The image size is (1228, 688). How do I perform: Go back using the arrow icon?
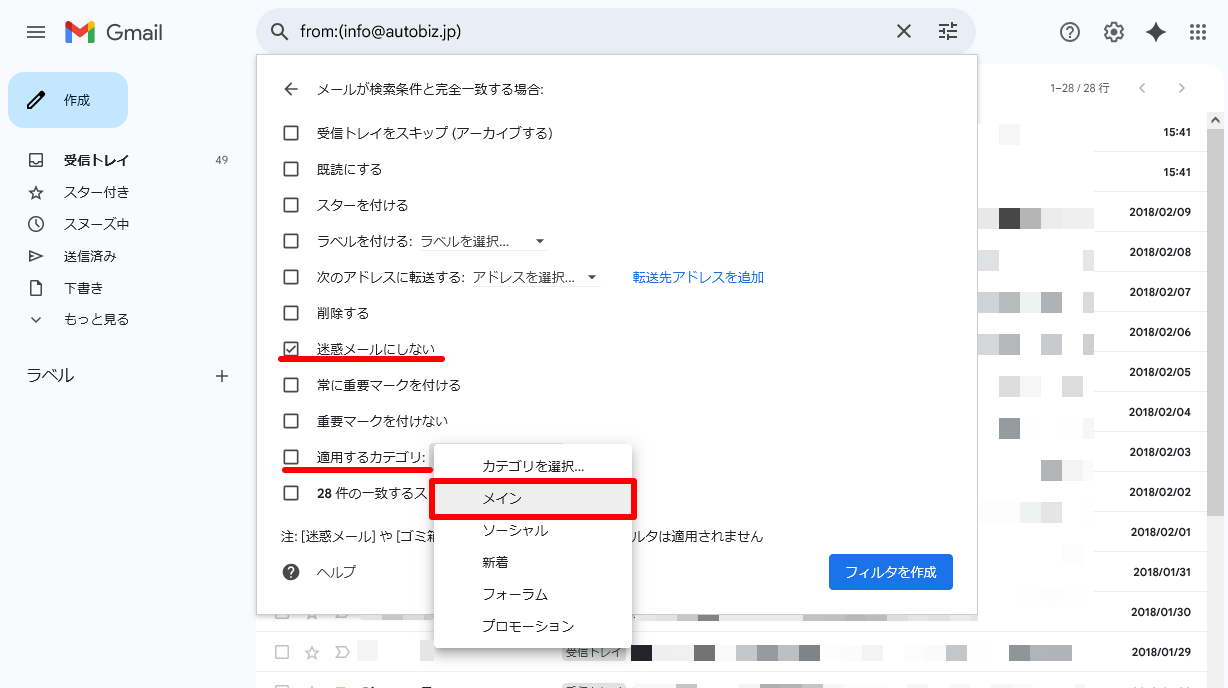[291, 89]
